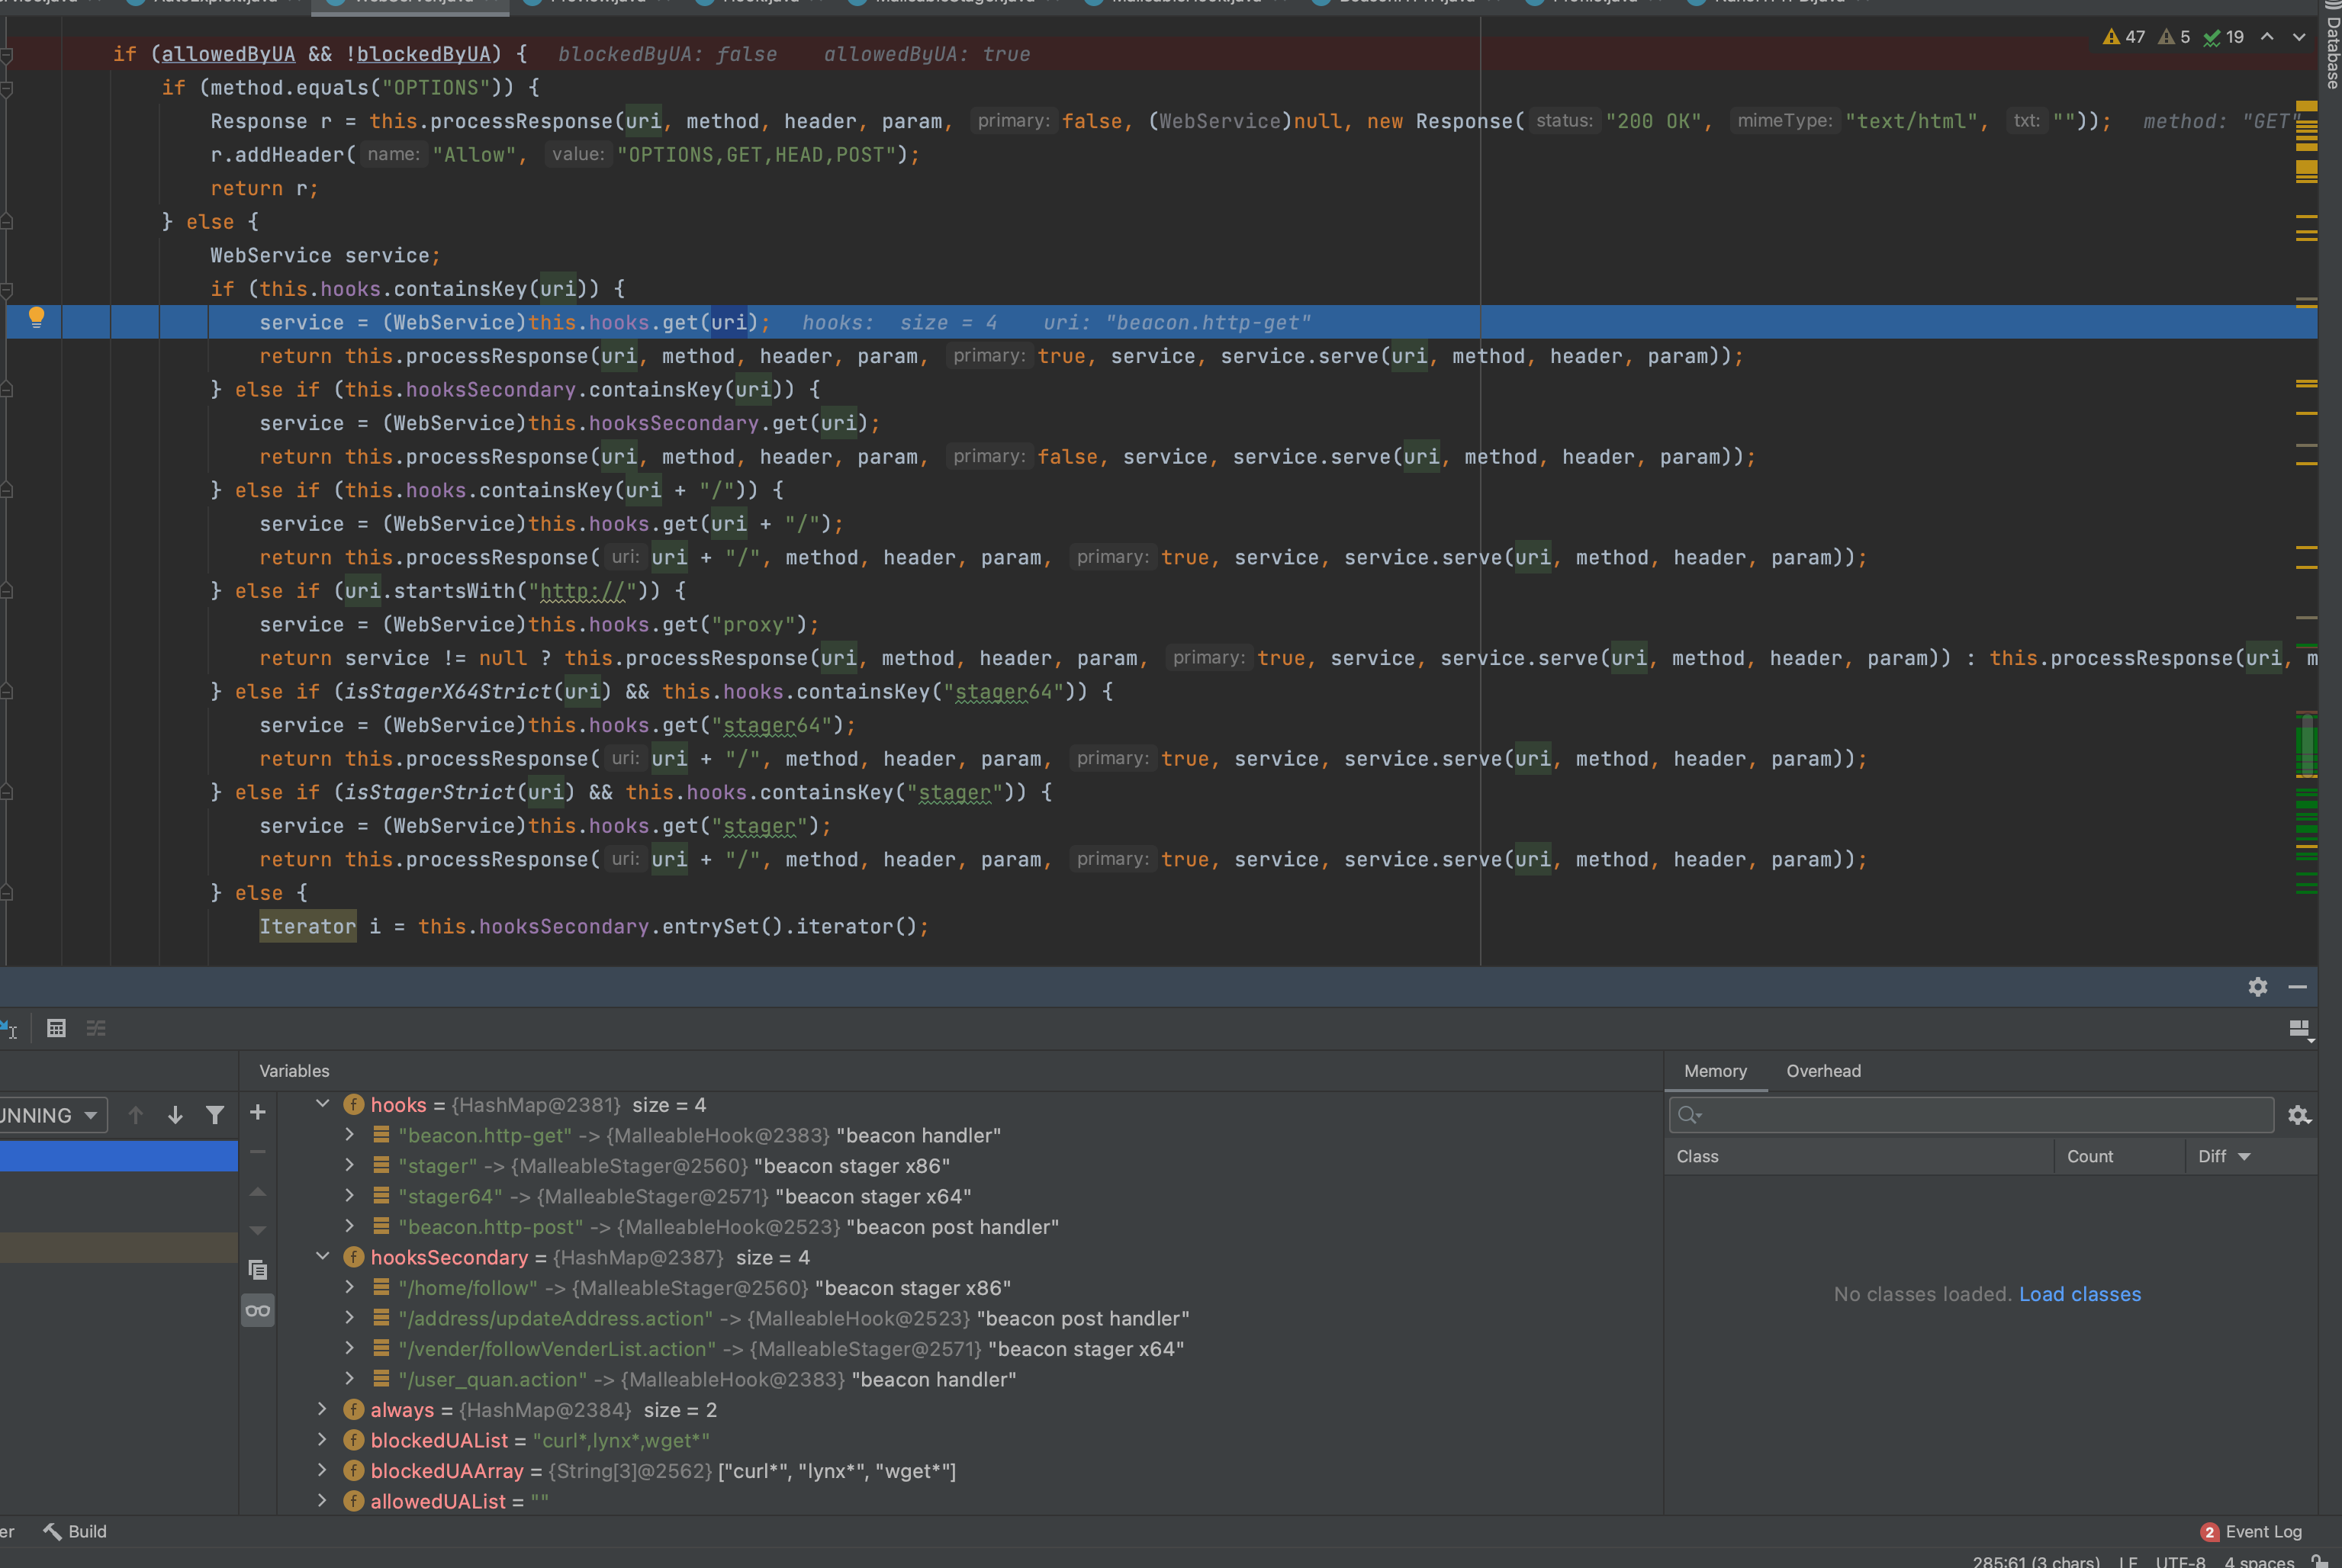The height and width of the screenshot is (1568, 2342).
Task: Expand the blockedUAArray variable
Action: [x=322, y=1470]
